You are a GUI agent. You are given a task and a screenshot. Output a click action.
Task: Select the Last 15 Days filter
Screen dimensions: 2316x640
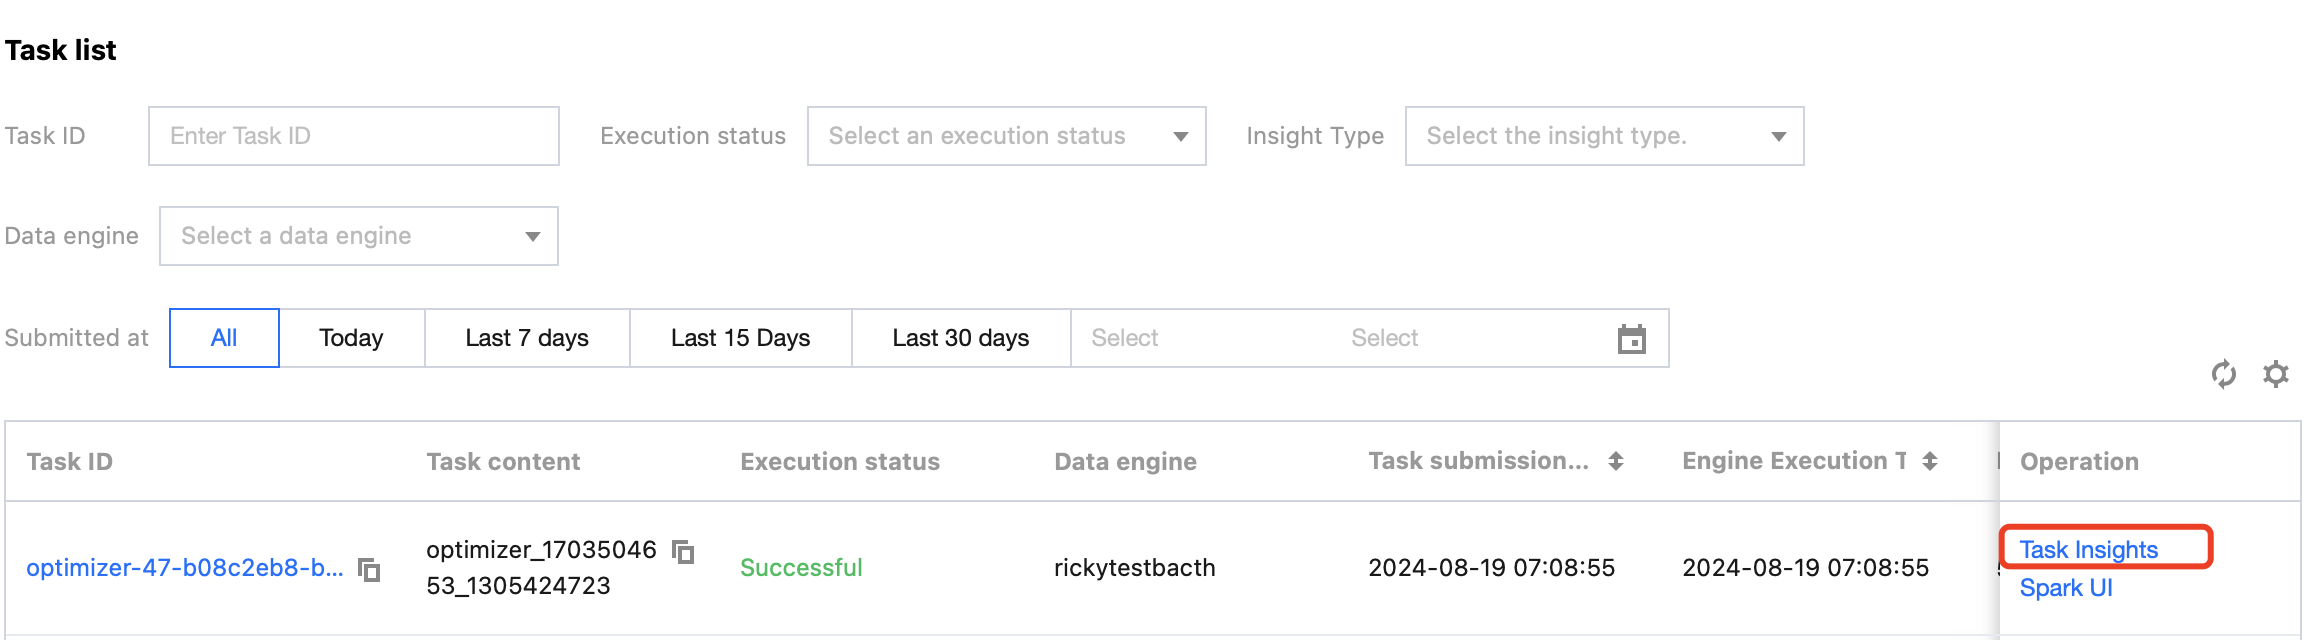click(x=740, y=338)
